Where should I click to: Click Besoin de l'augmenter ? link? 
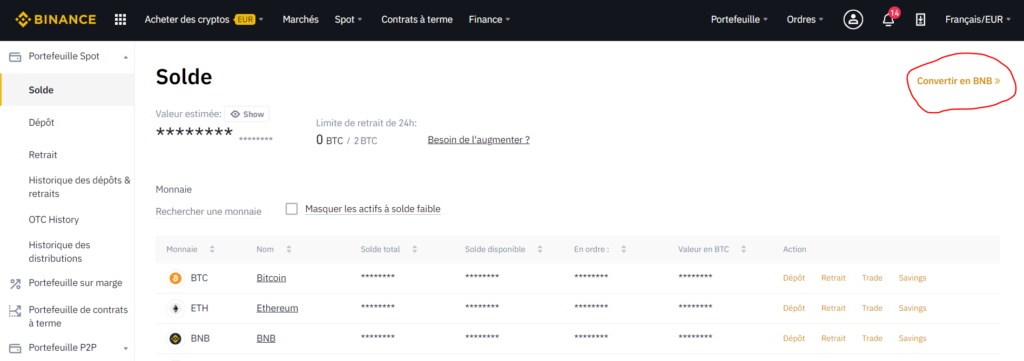(x=479, y=140)
